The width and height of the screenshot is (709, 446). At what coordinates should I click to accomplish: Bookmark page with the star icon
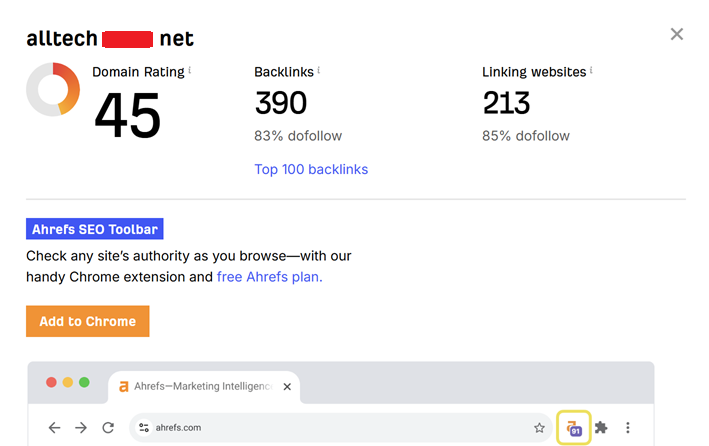click(x=539, y=427)
